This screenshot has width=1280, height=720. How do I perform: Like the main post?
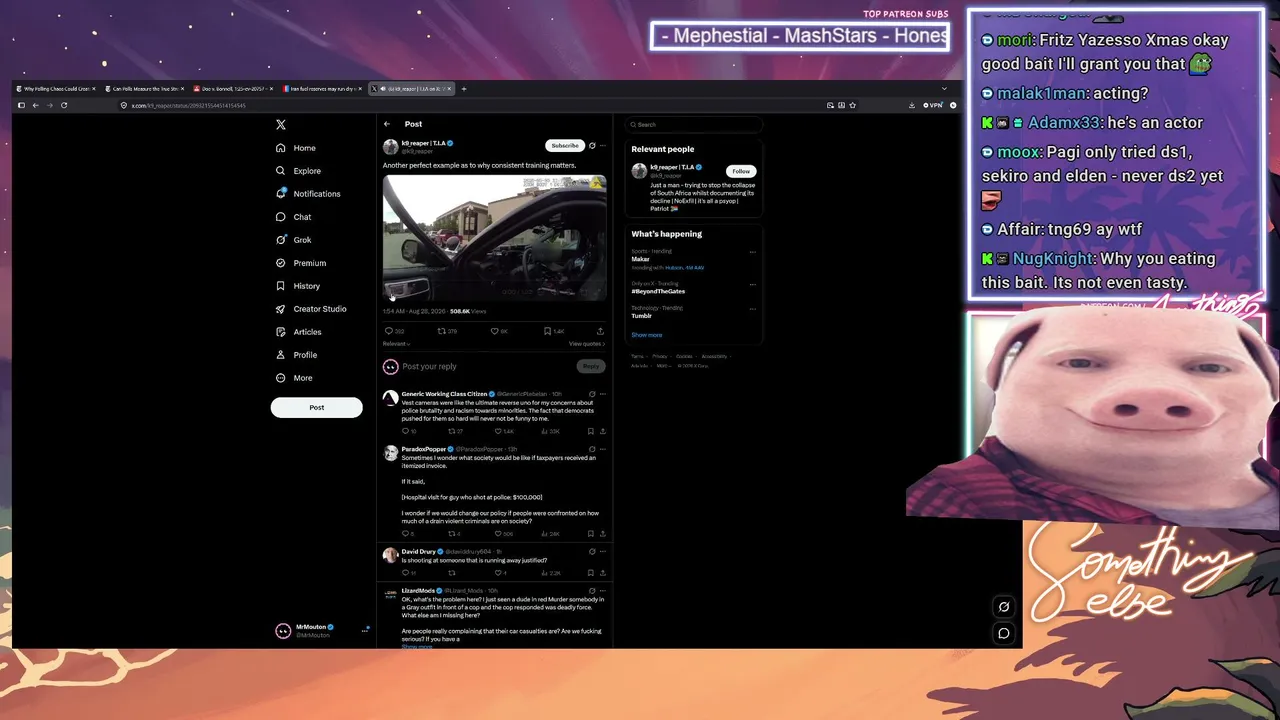[x=494, y=331]
